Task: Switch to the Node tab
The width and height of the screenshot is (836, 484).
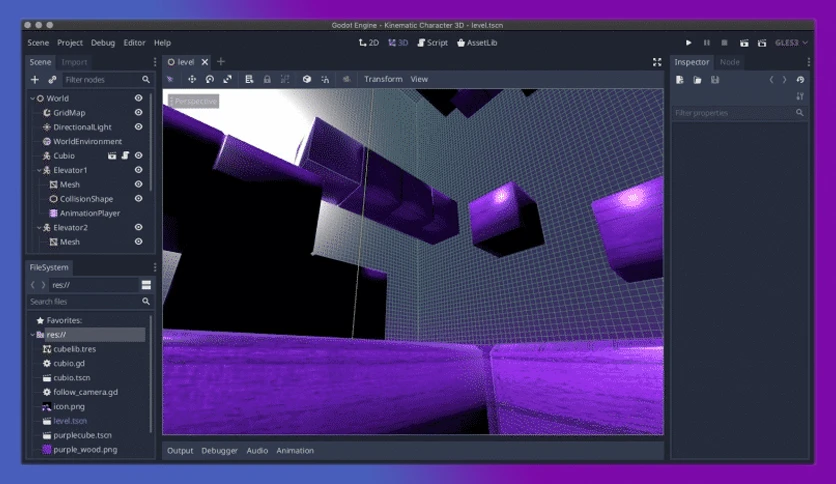Action: 729,62
